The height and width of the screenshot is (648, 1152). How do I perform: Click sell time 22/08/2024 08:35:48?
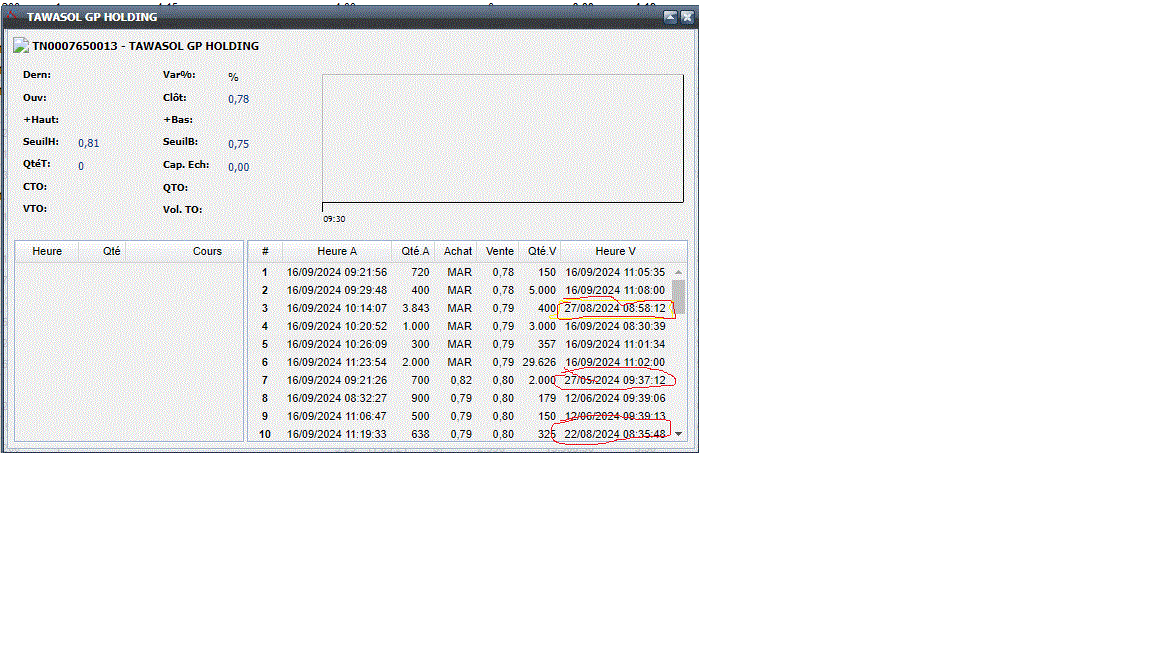[615, 434]
